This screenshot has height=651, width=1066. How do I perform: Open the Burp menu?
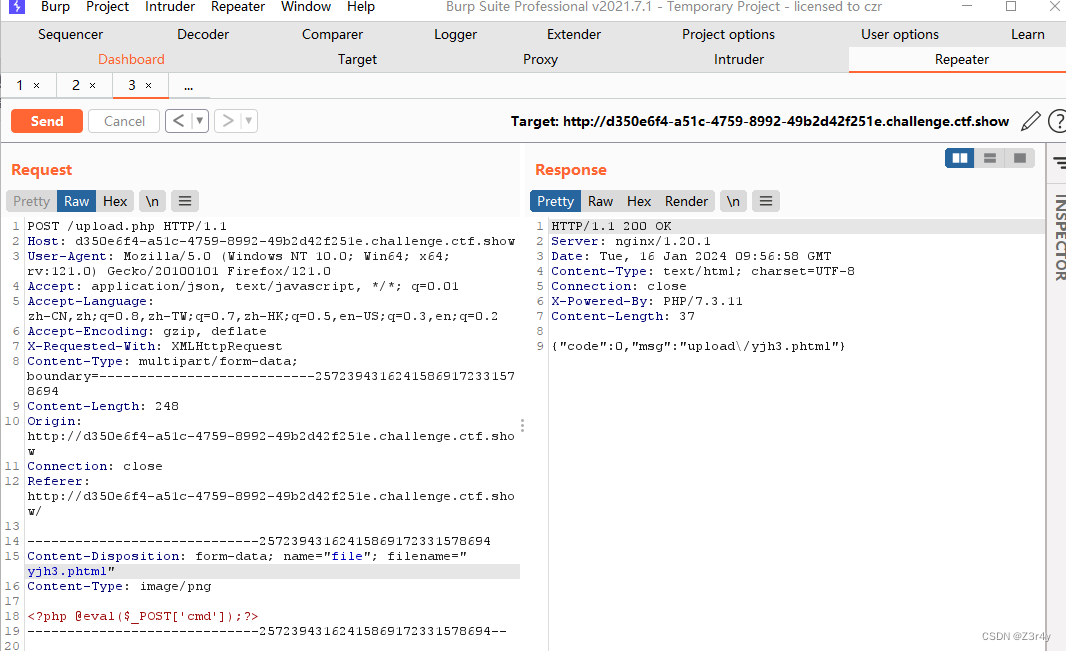(x=55, y=7)
